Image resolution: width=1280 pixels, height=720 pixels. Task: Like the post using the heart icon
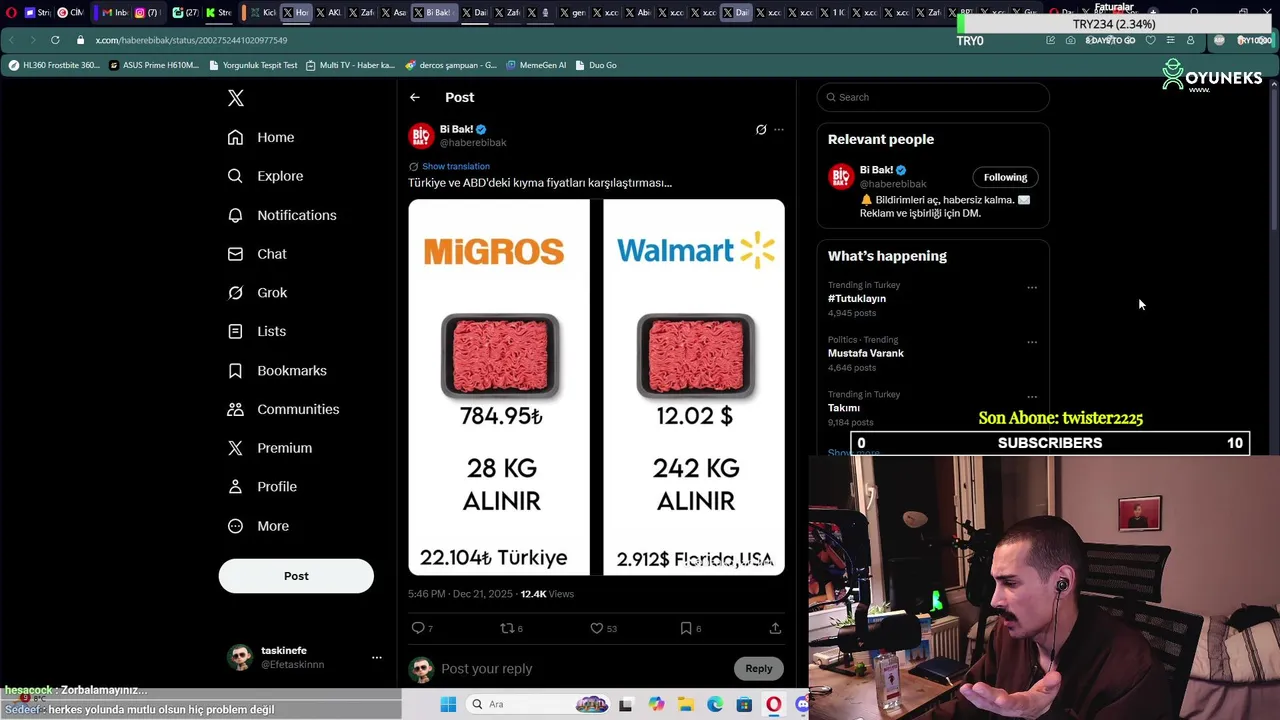point(603,628)
